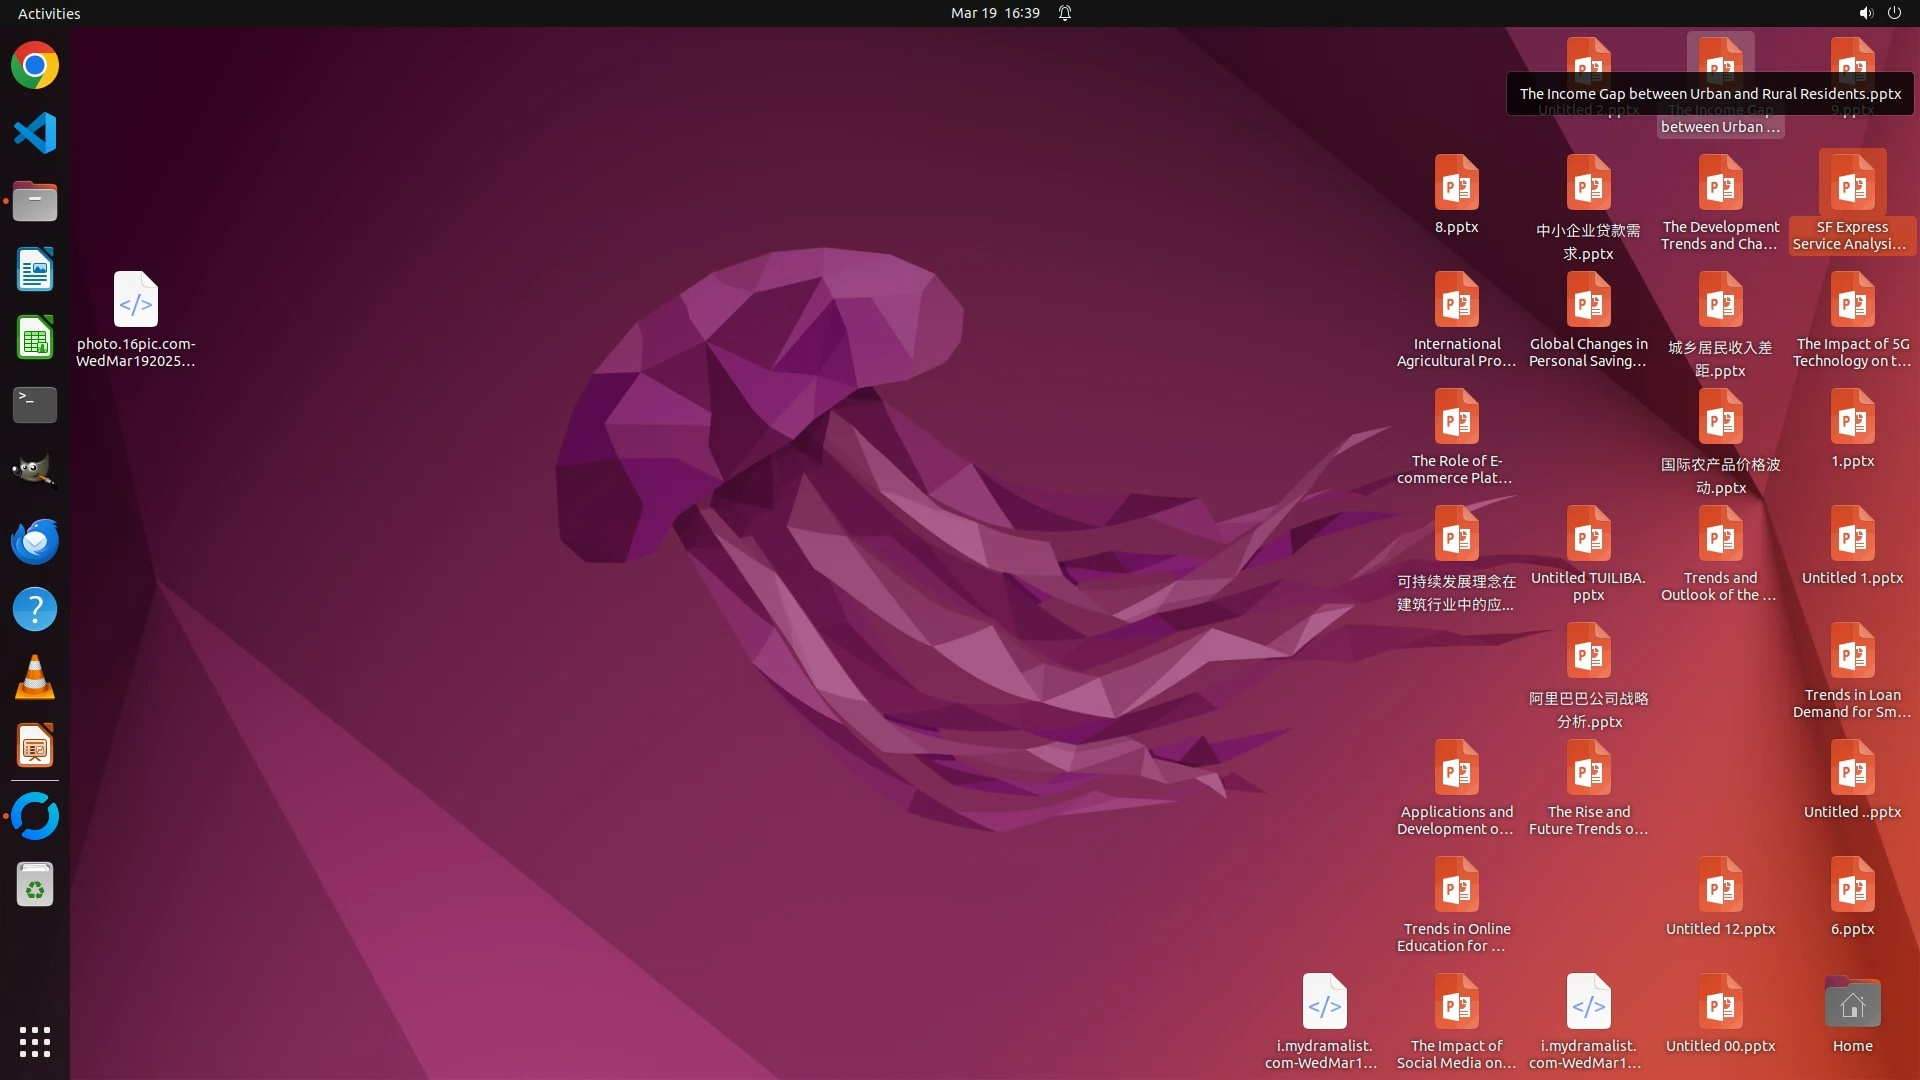
Task: Click the Activities menu
Action: (49, 13)
